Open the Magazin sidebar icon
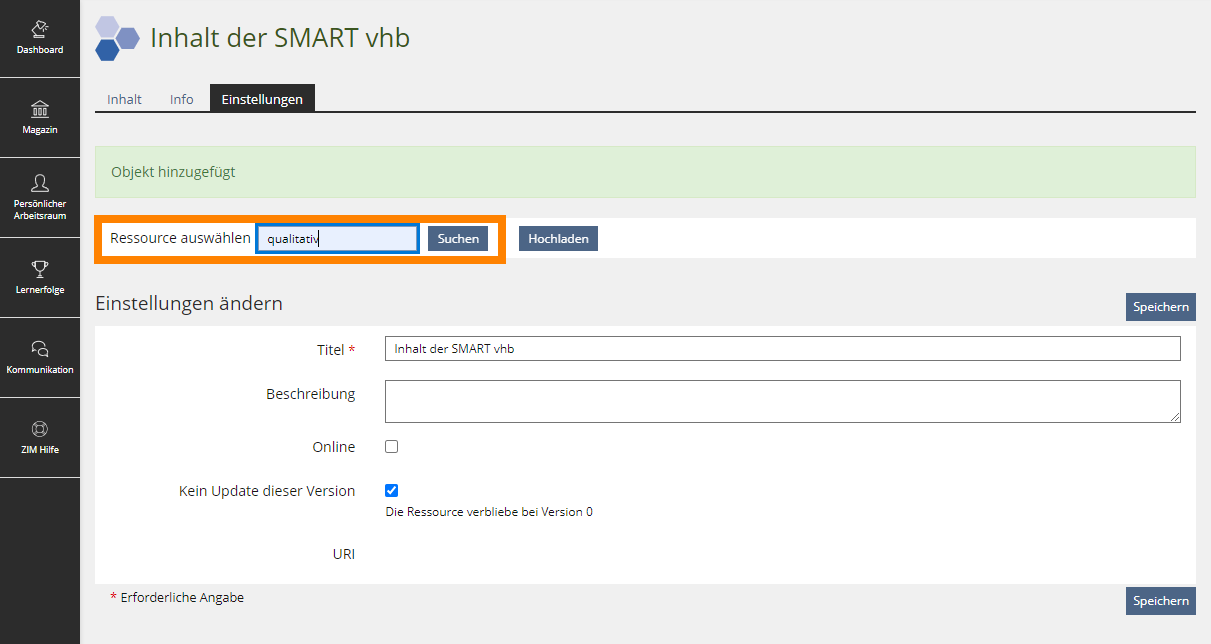The height and width of the screenshot is (644, 1211). tap(40, 108)
